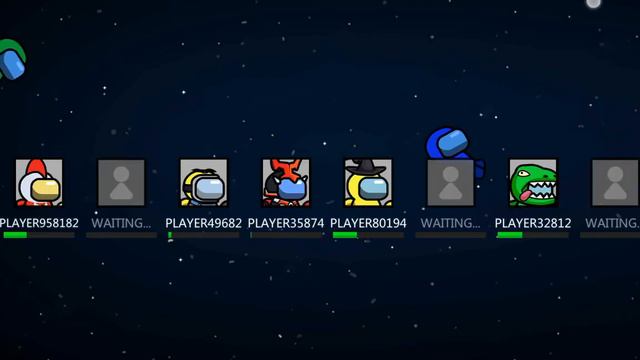Click the loading progress bar under PLAYER958182
The image size is (640, 360).
(x=39, y=235)
